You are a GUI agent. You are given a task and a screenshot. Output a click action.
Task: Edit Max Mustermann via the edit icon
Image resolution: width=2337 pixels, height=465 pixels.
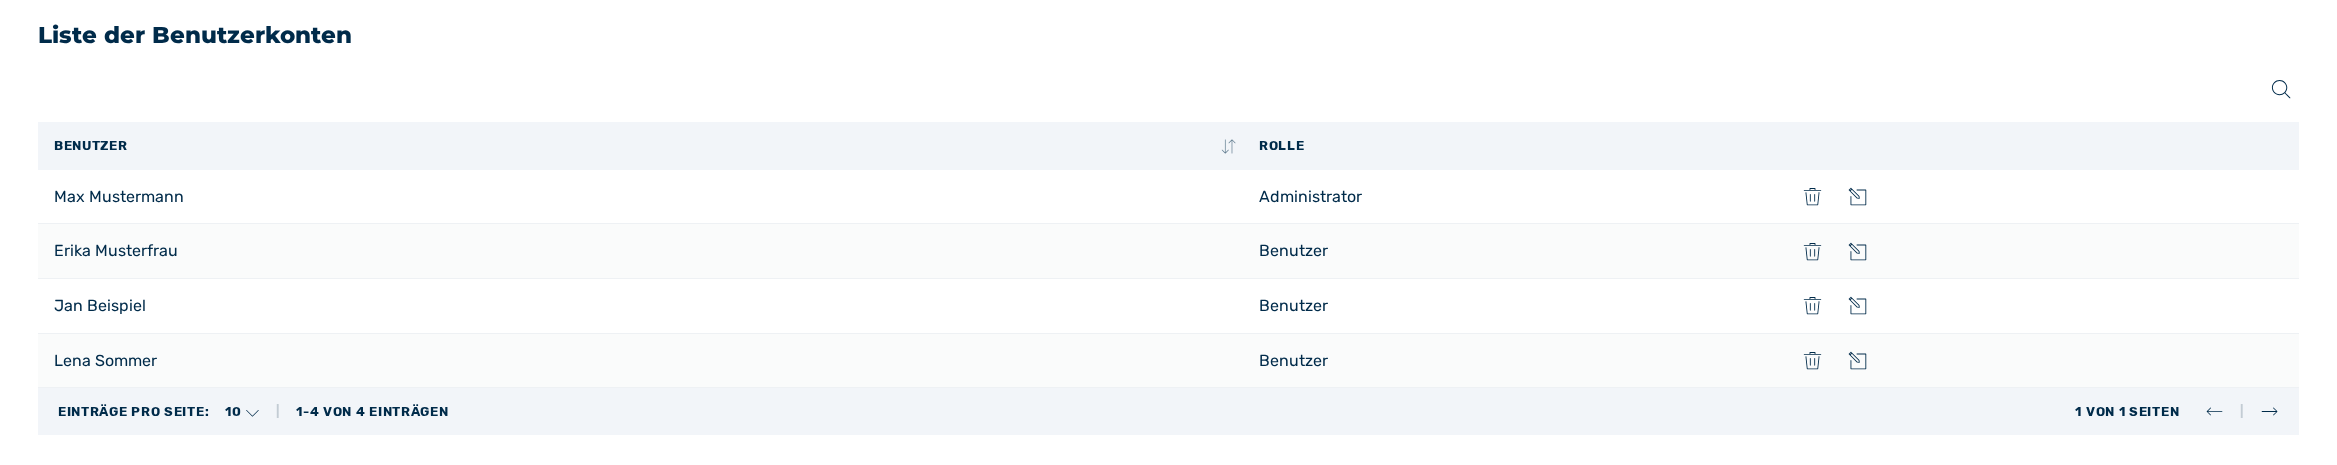tap(1857, 197)
